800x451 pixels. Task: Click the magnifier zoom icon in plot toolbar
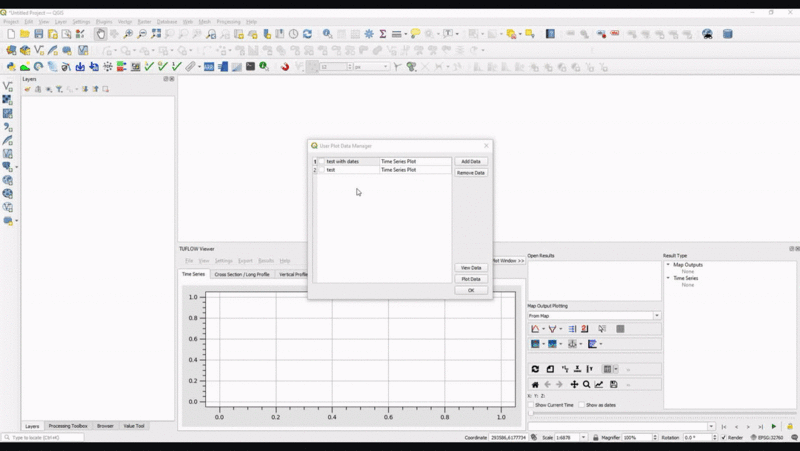point(587,384)
